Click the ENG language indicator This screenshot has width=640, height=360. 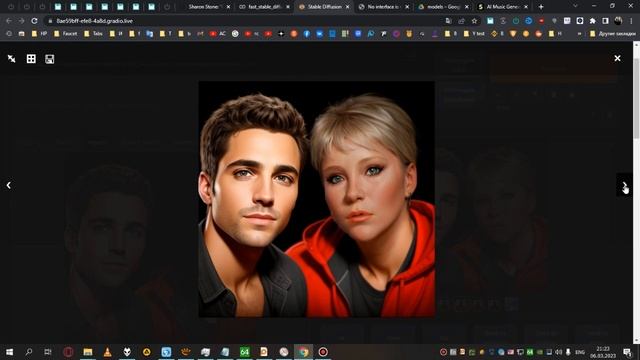click(x=580, y=352)
